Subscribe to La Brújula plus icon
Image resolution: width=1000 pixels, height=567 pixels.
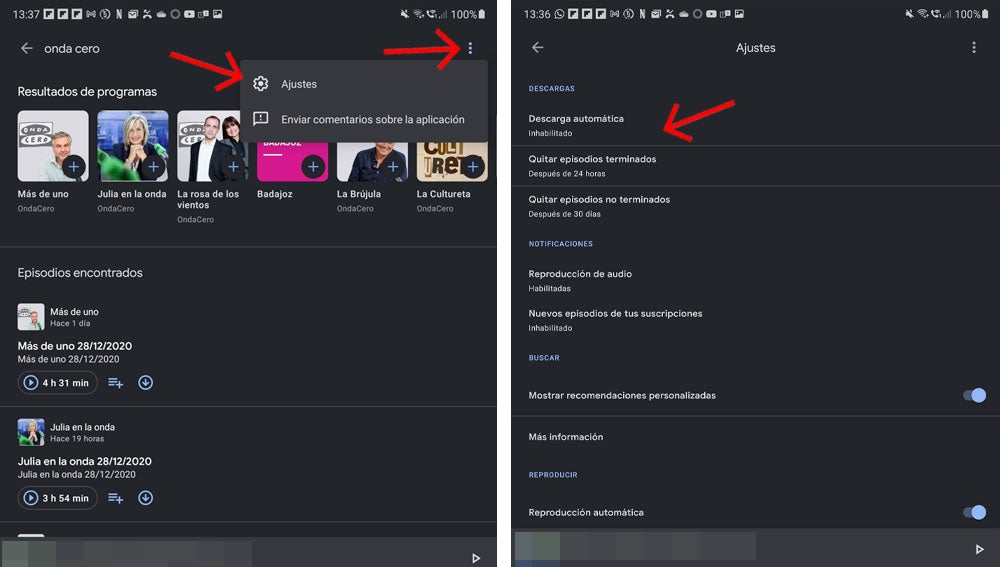(x=393, y=167)
